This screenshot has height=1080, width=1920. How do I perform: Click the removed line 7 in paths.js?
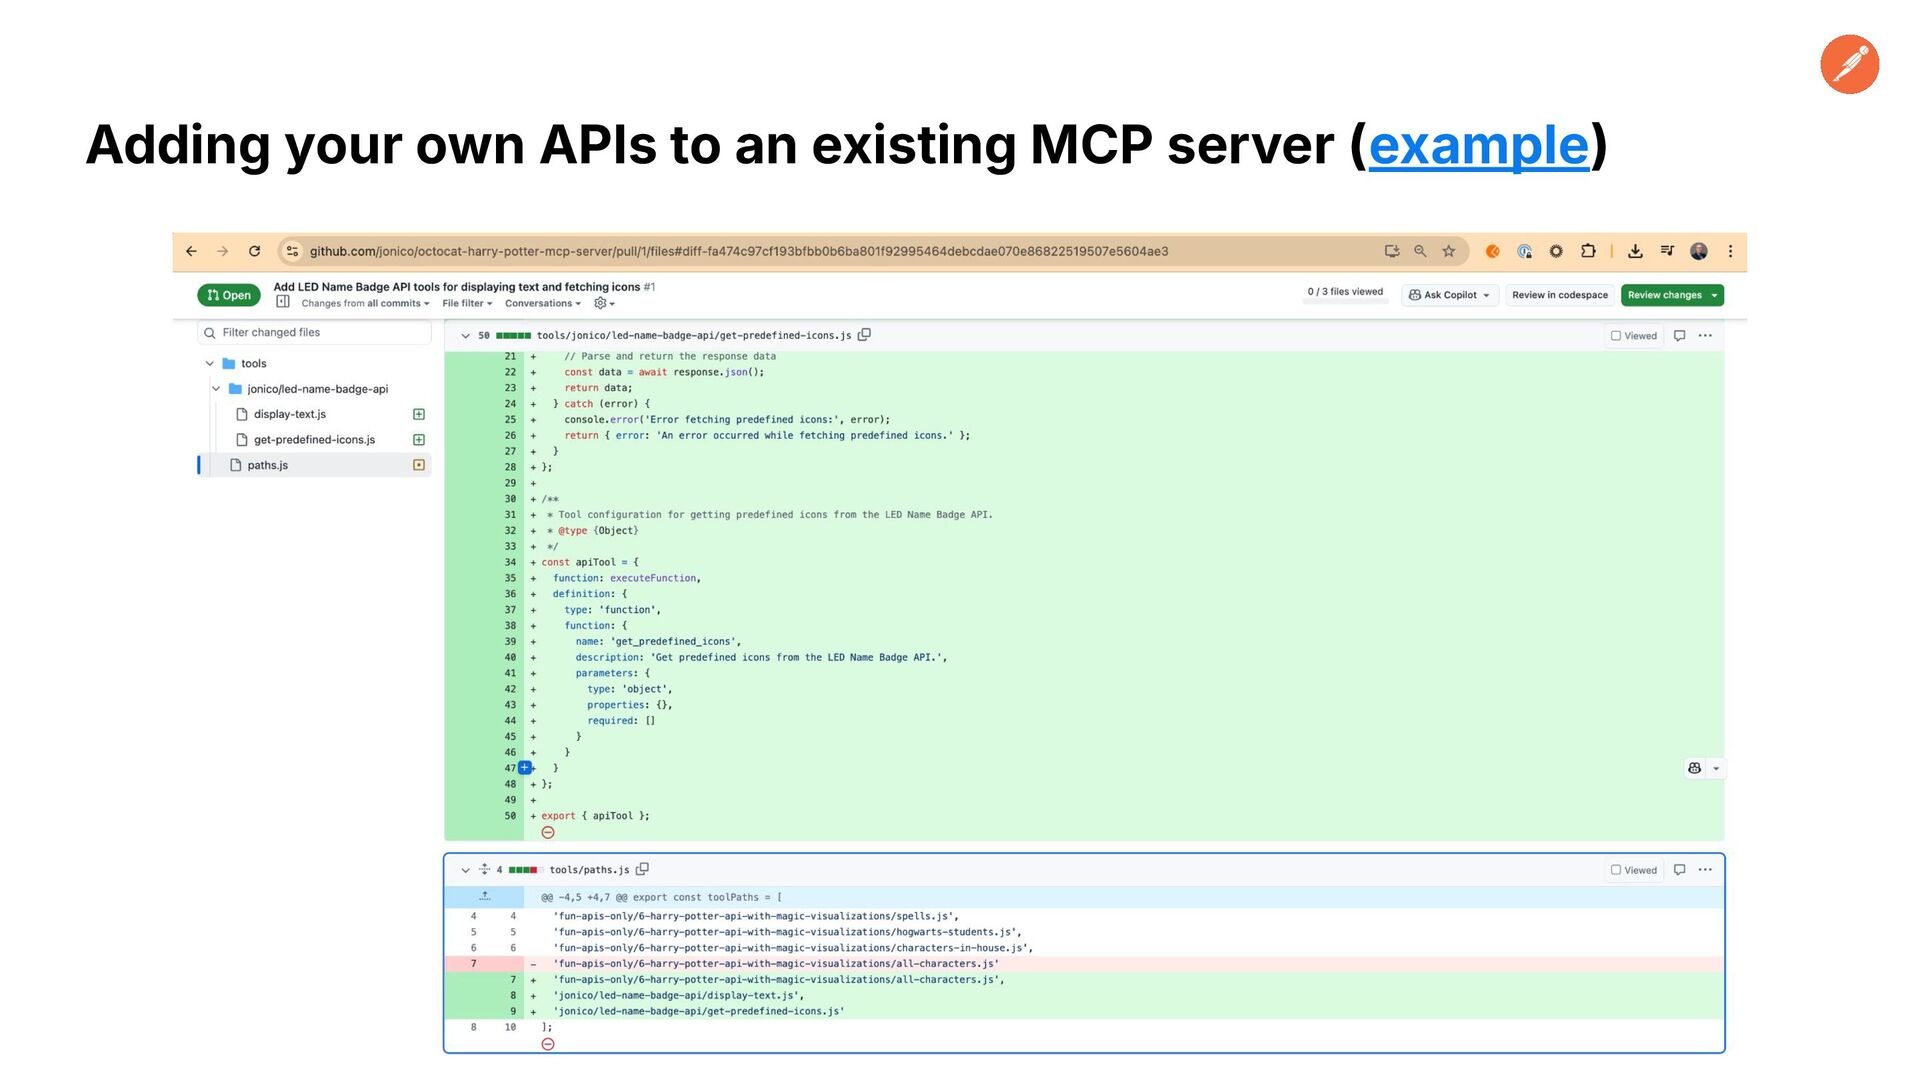[1084, 964]
